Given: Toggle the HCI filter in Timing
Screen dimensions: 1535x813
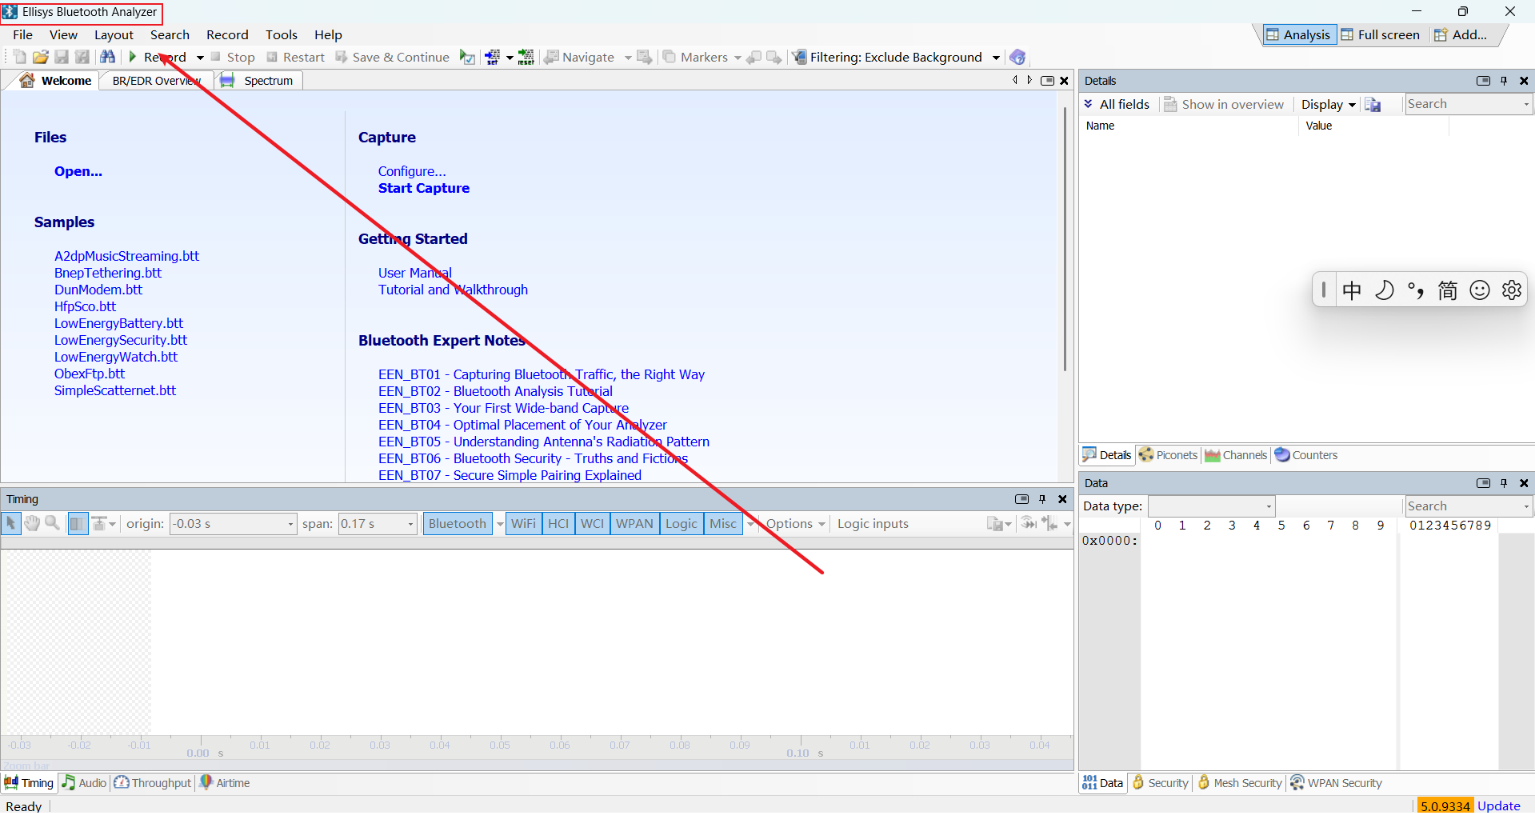Looking at the screenshot, I should point(558,523).
